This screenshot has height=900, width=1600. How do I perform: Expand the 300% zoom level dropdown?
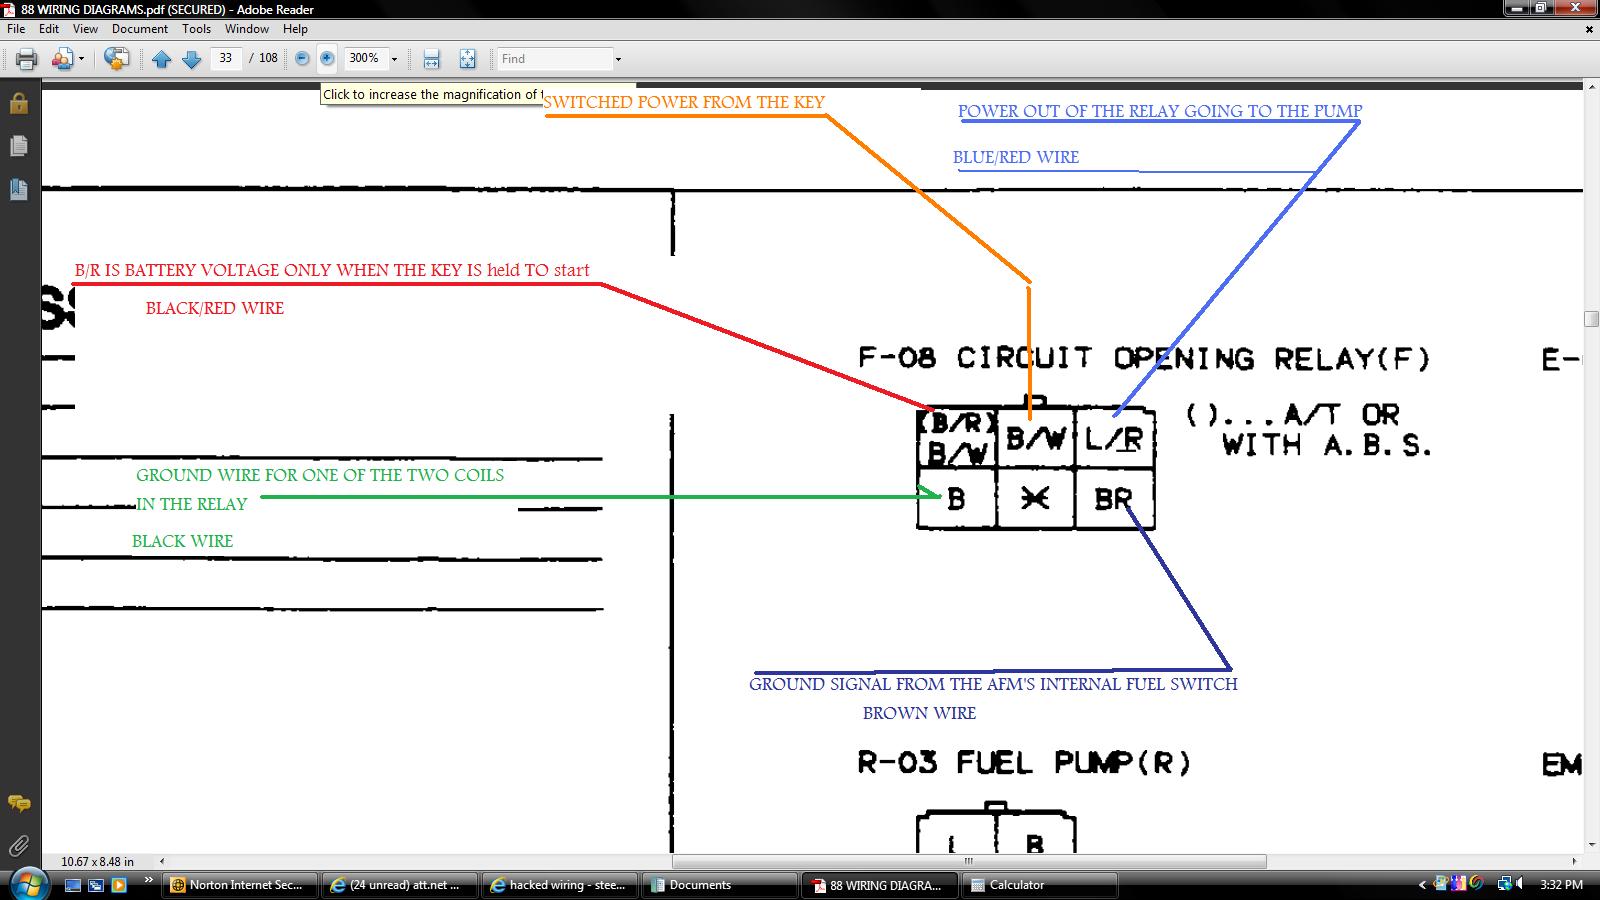[394, 59]
